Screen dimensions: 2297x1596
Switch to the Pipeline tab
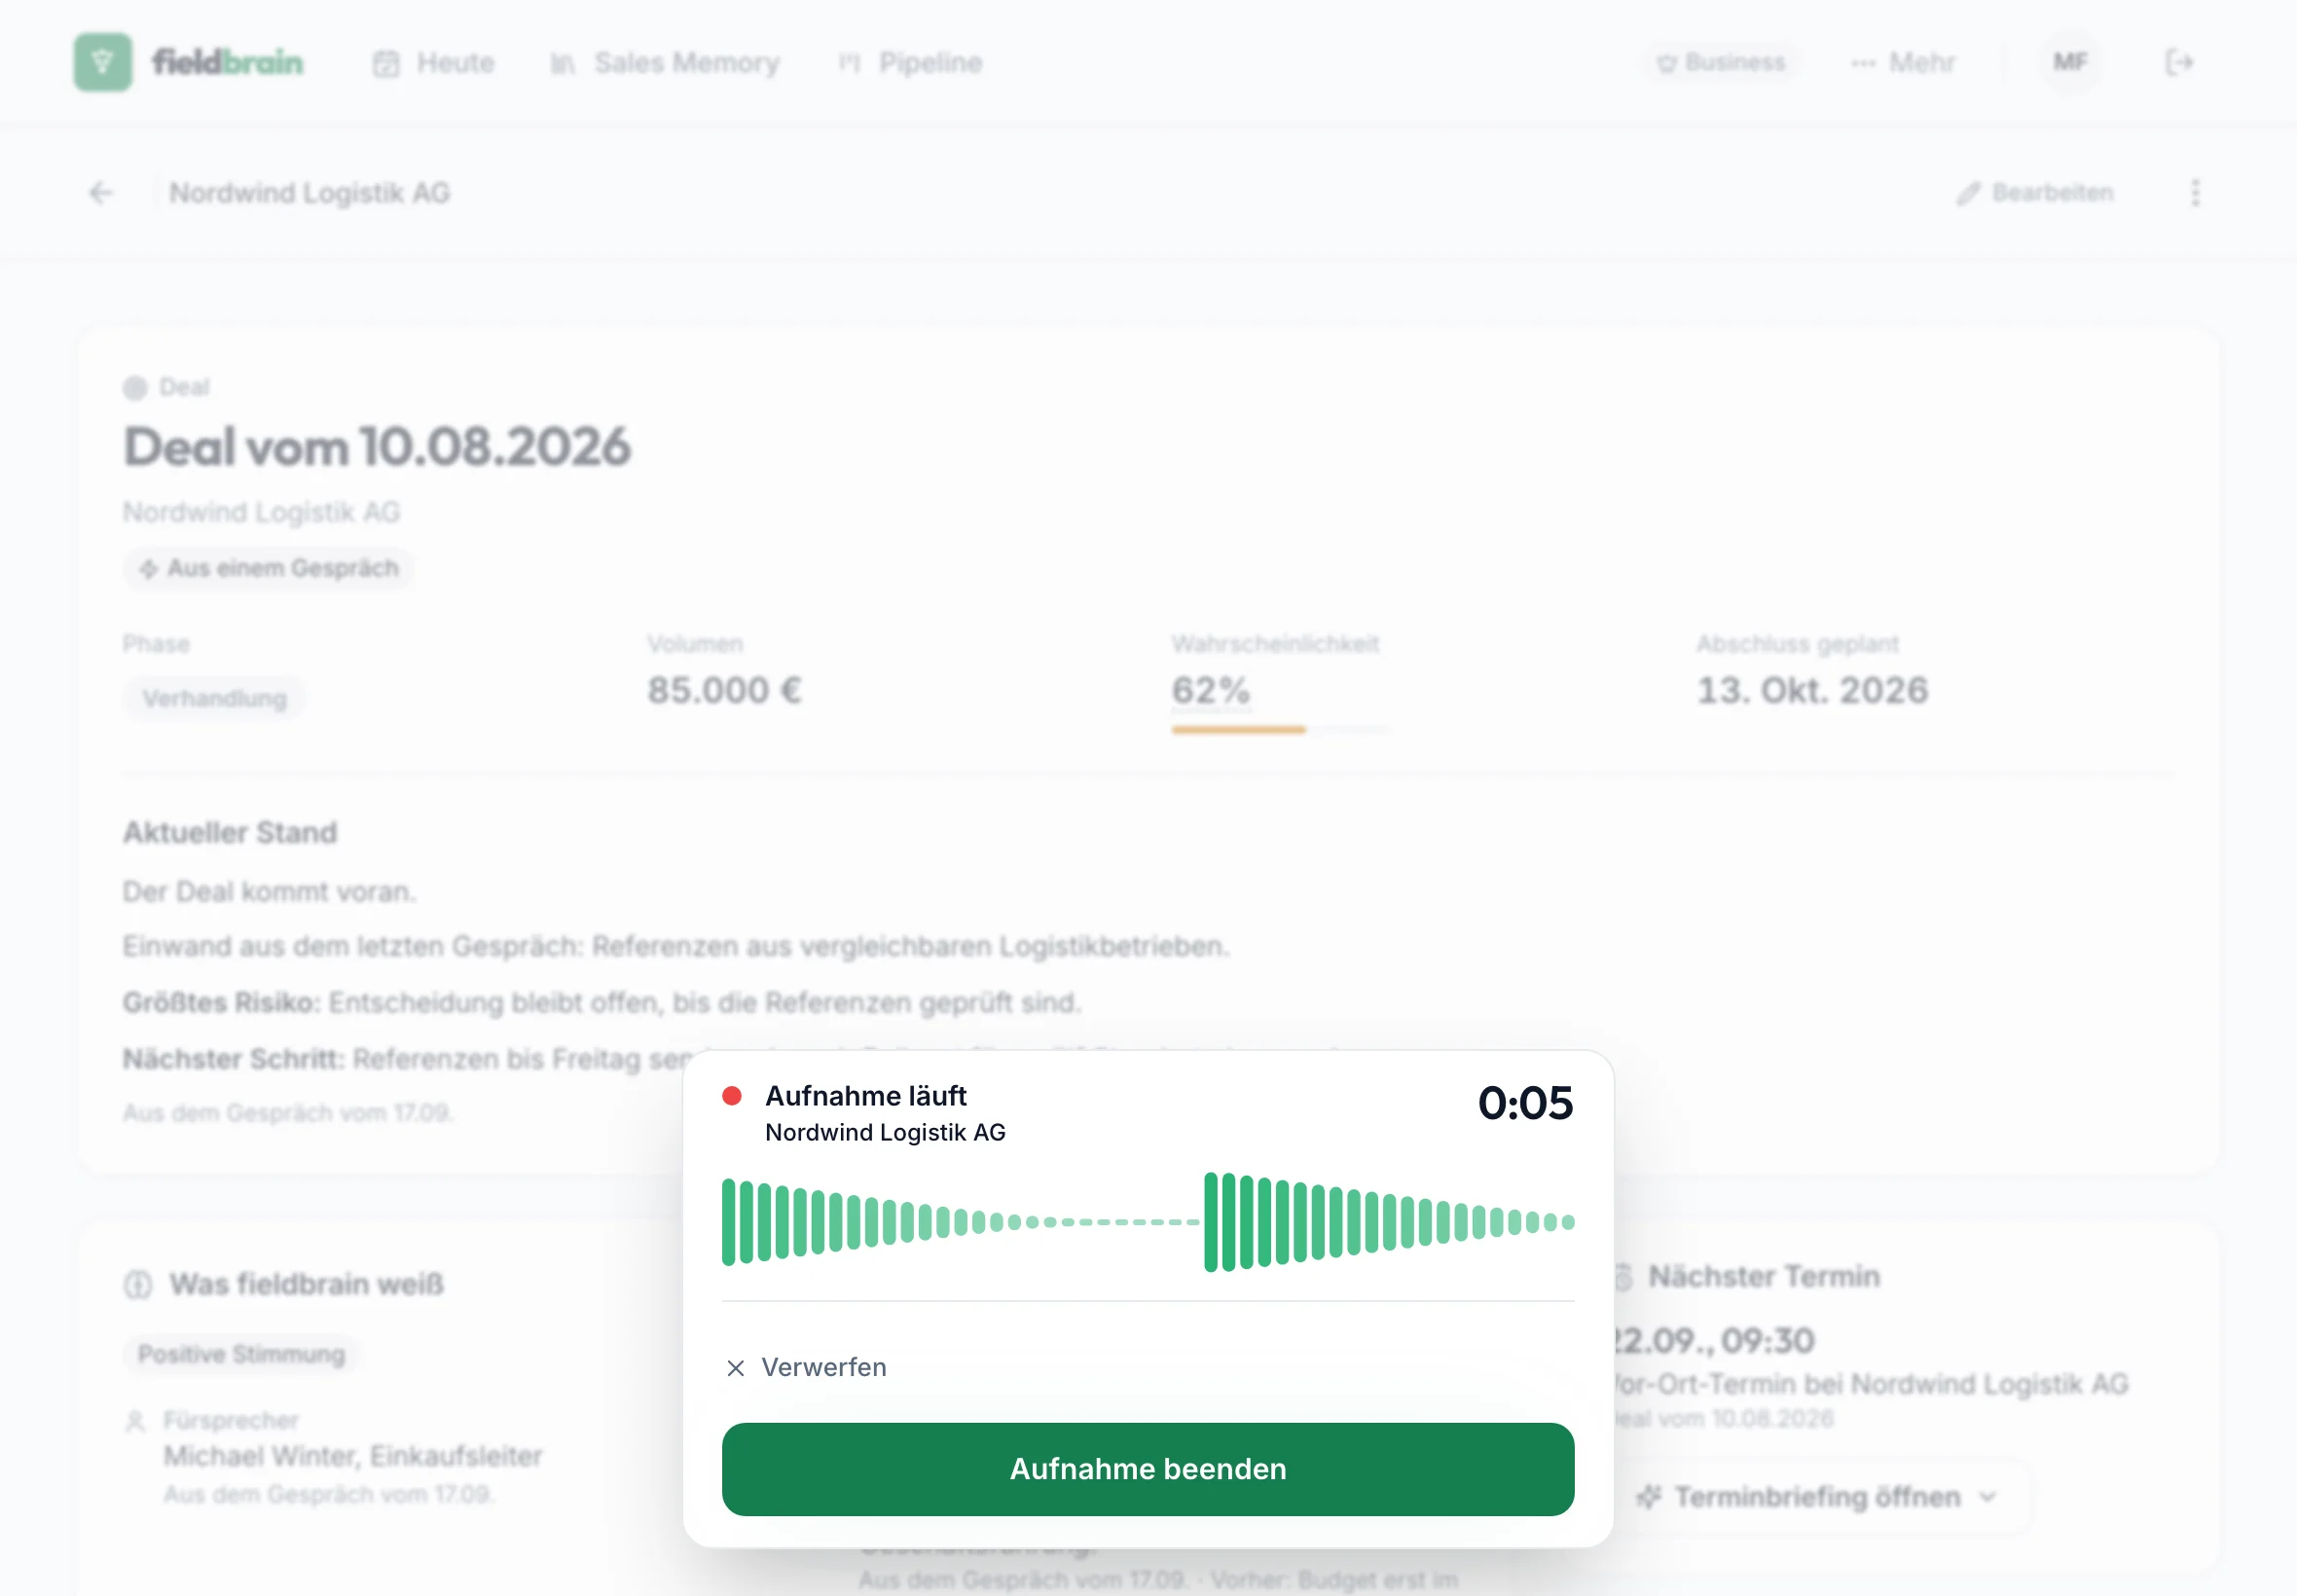click(x=910, y=63)
